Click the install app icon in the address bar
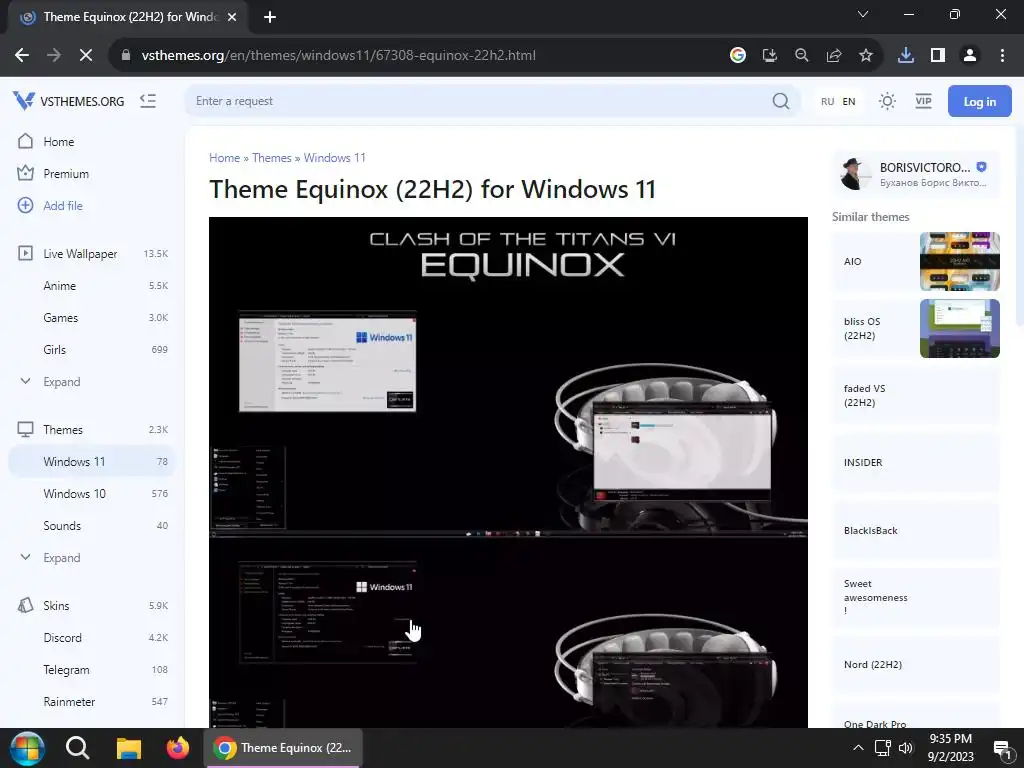 pos(770,56)
